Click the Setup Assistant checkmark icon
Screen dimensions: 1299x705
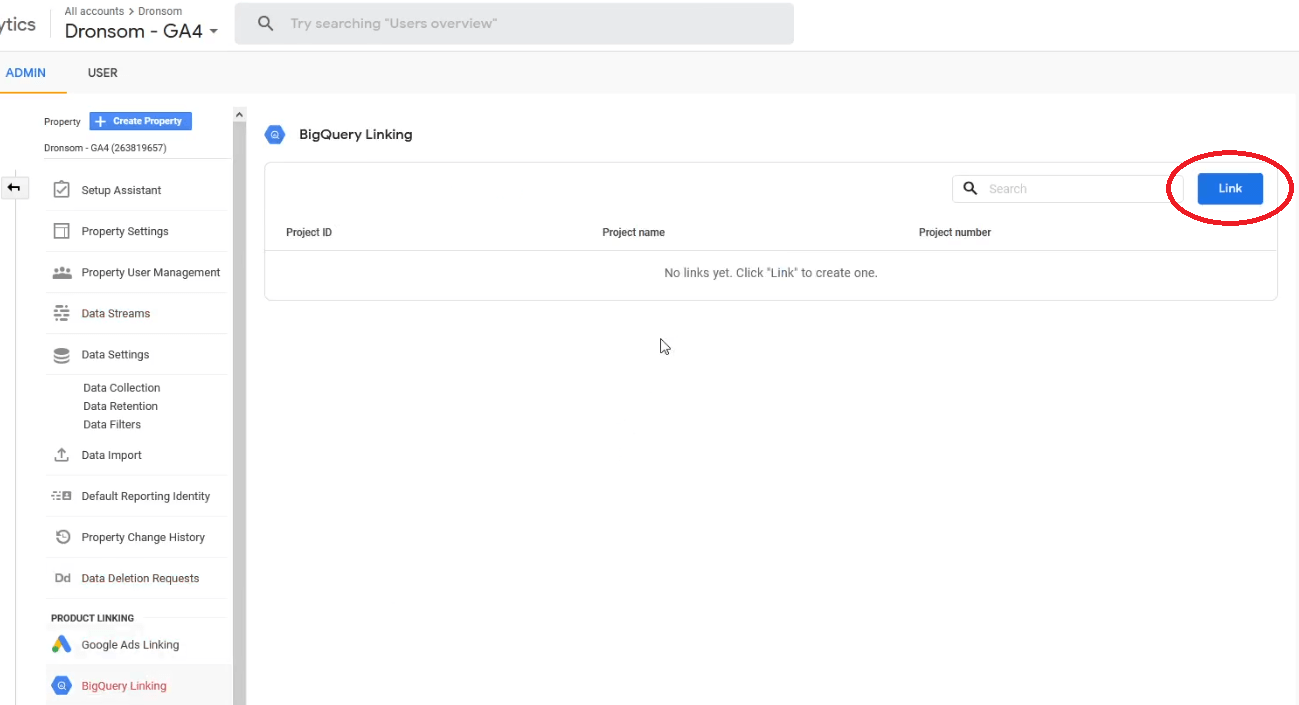tap(62, 190)
